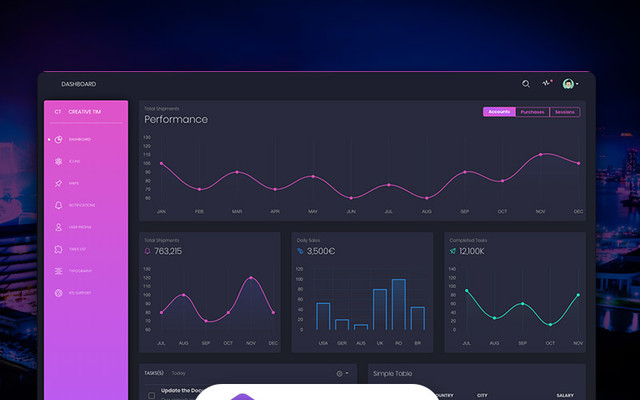This screenshot has width=640, height=400.
Task: Open Notifications via sidebar bell icon
Action: pyautogui.click(x=58, y=205)
